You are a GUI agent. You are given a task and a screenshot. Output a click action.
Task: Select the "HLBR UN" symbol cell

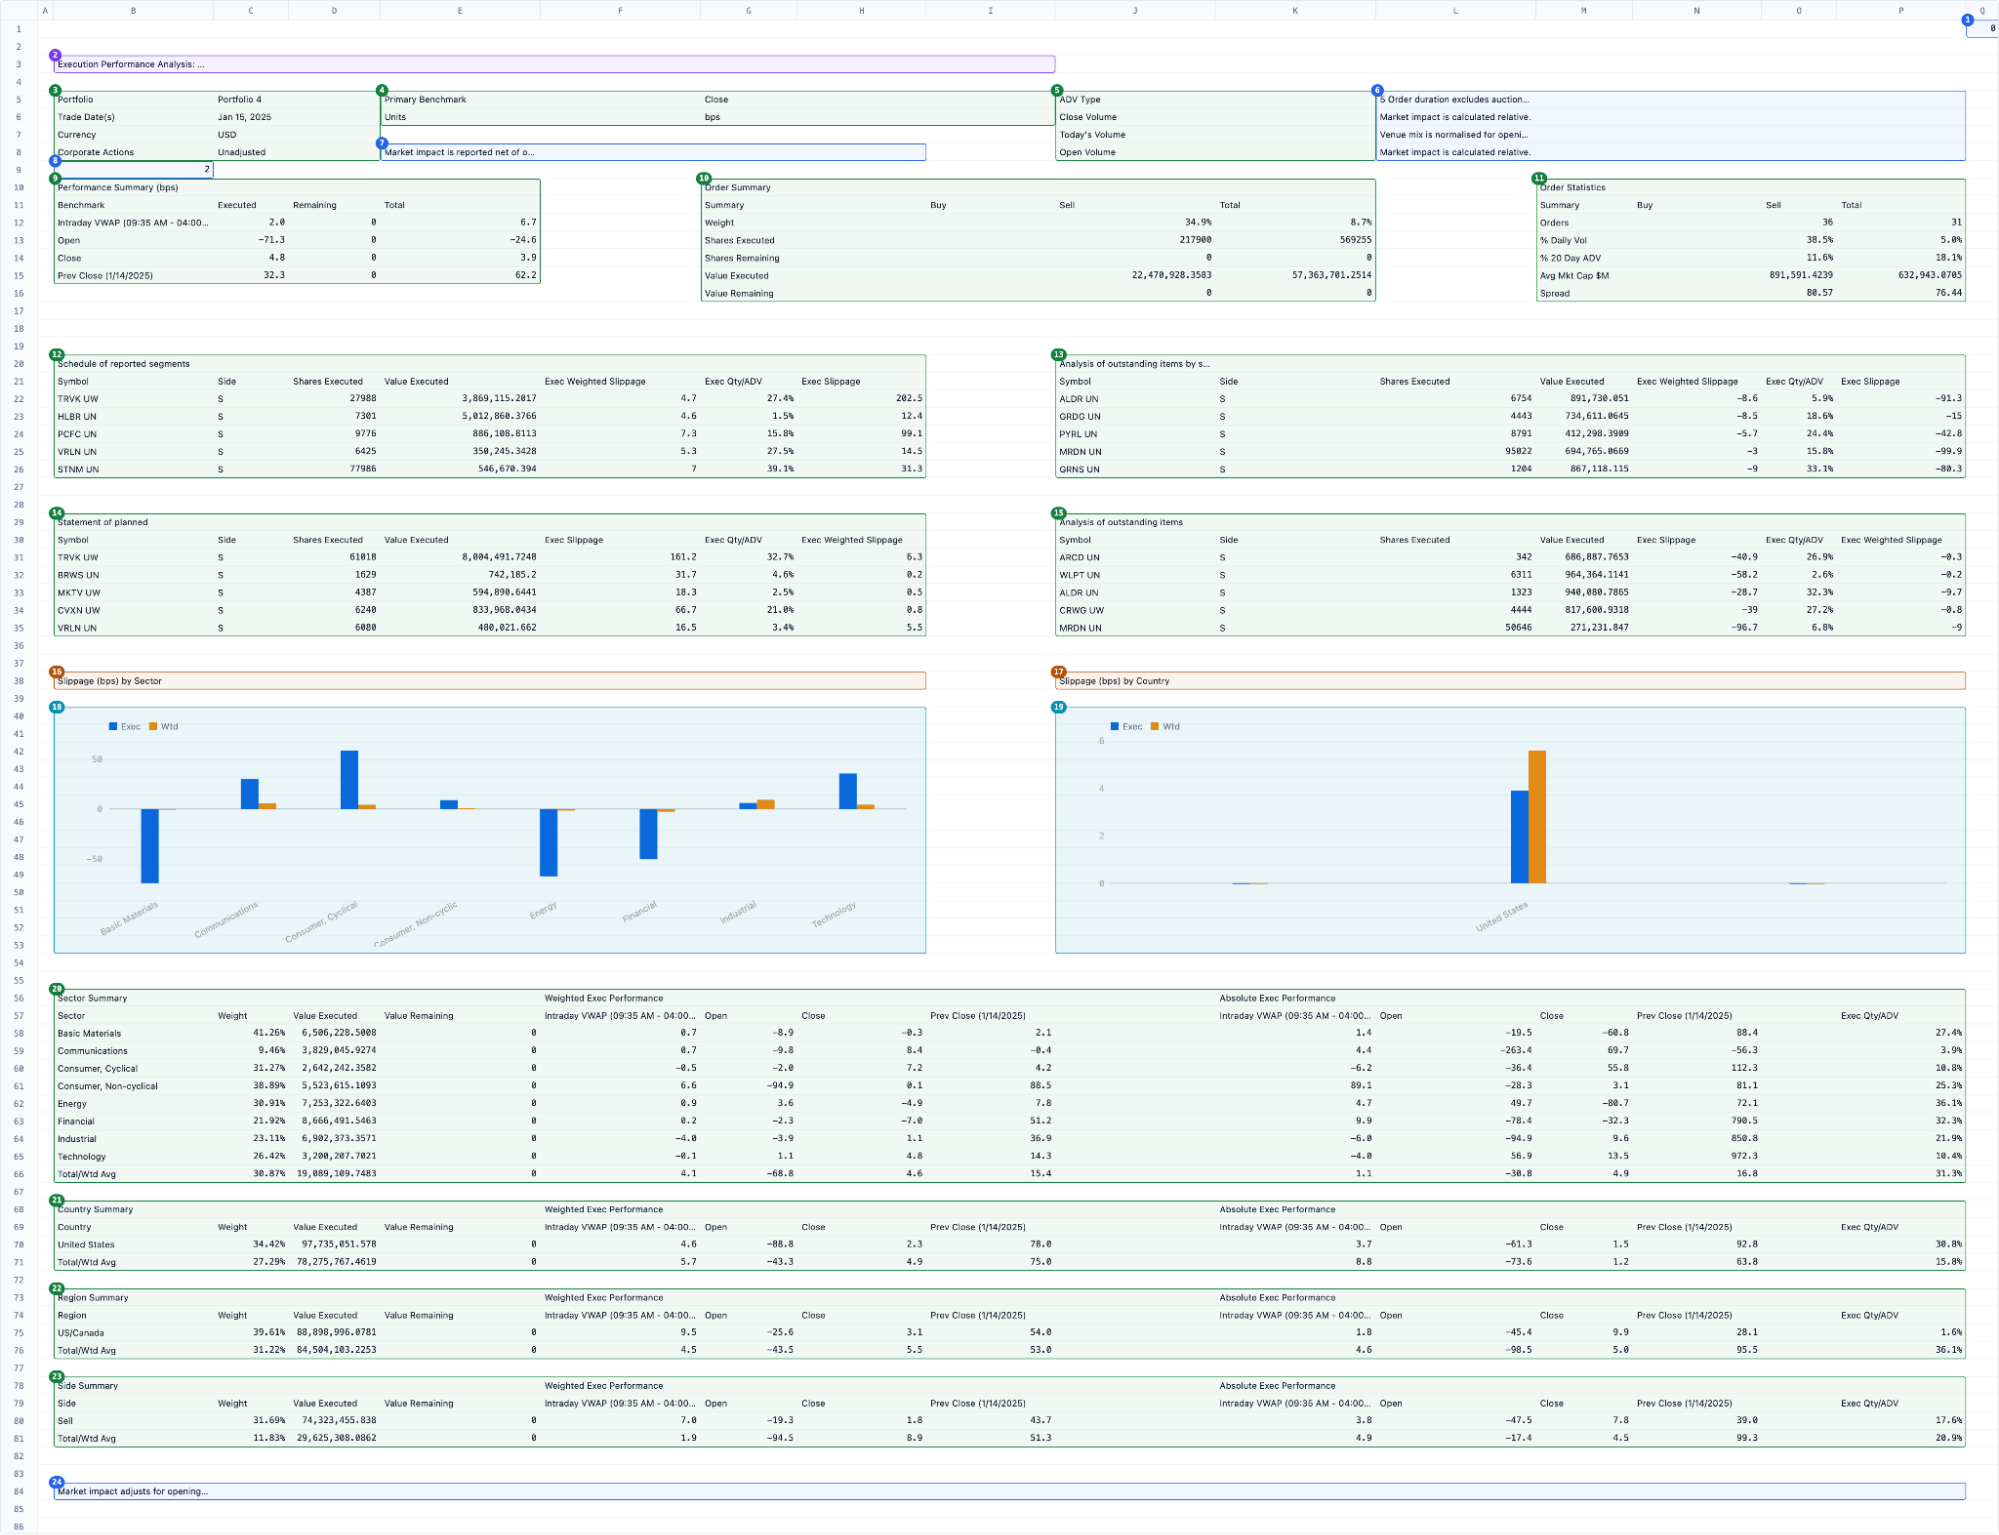134,417
